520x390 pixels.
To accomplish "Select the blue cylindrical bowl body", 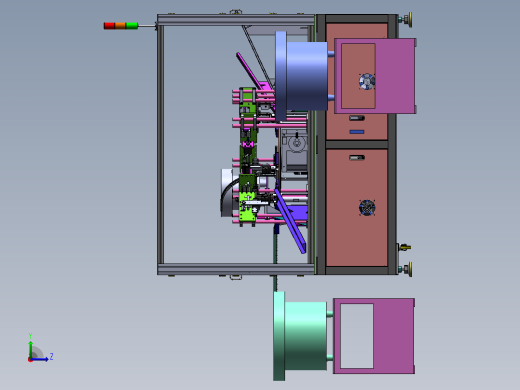I will [307, 76].
